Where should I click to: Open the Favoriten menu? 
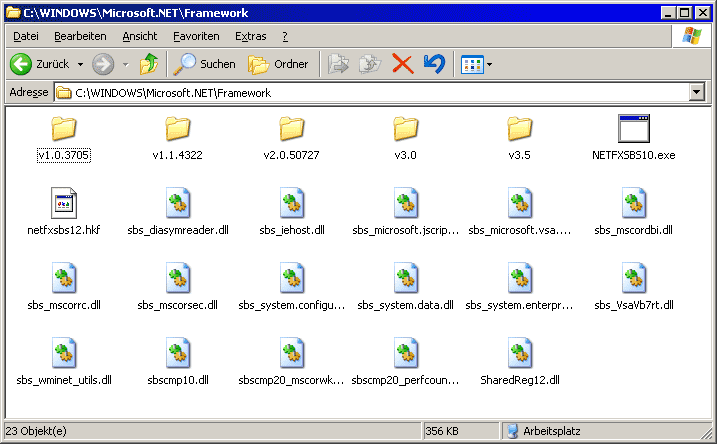(x=196, y=36)
